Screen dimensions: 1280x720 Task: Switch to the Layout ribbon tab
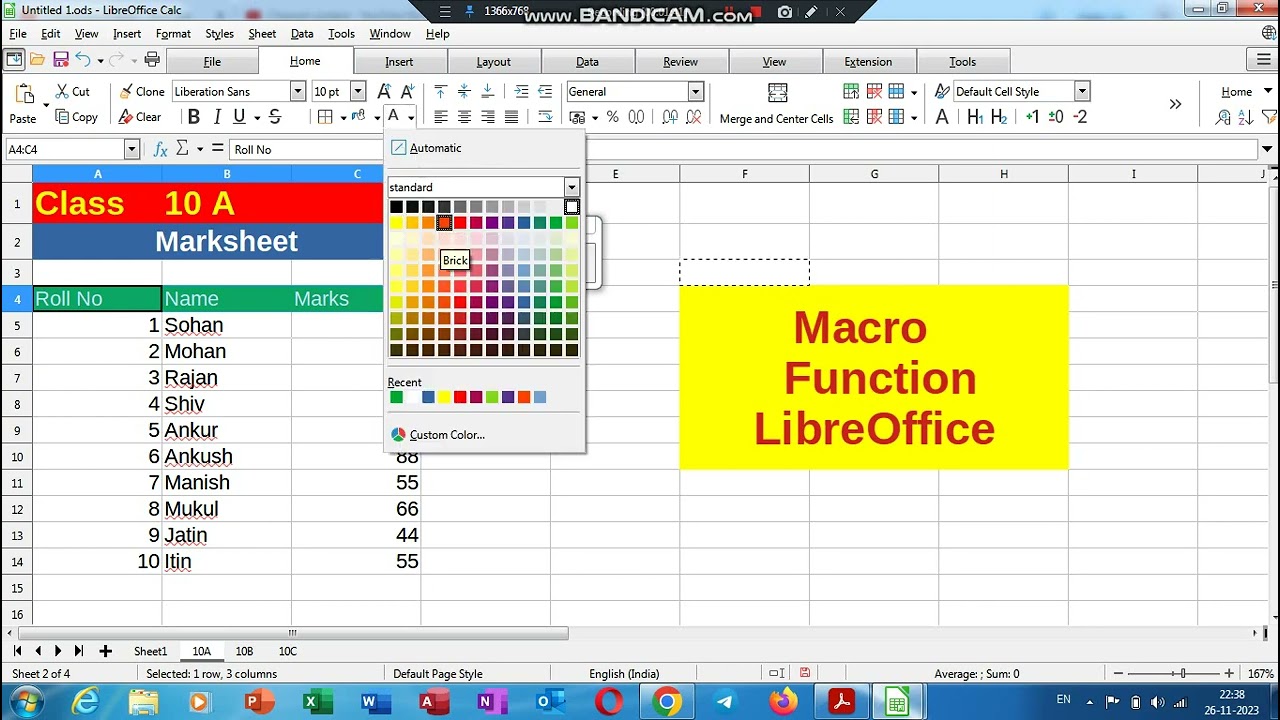click(493, 61)
